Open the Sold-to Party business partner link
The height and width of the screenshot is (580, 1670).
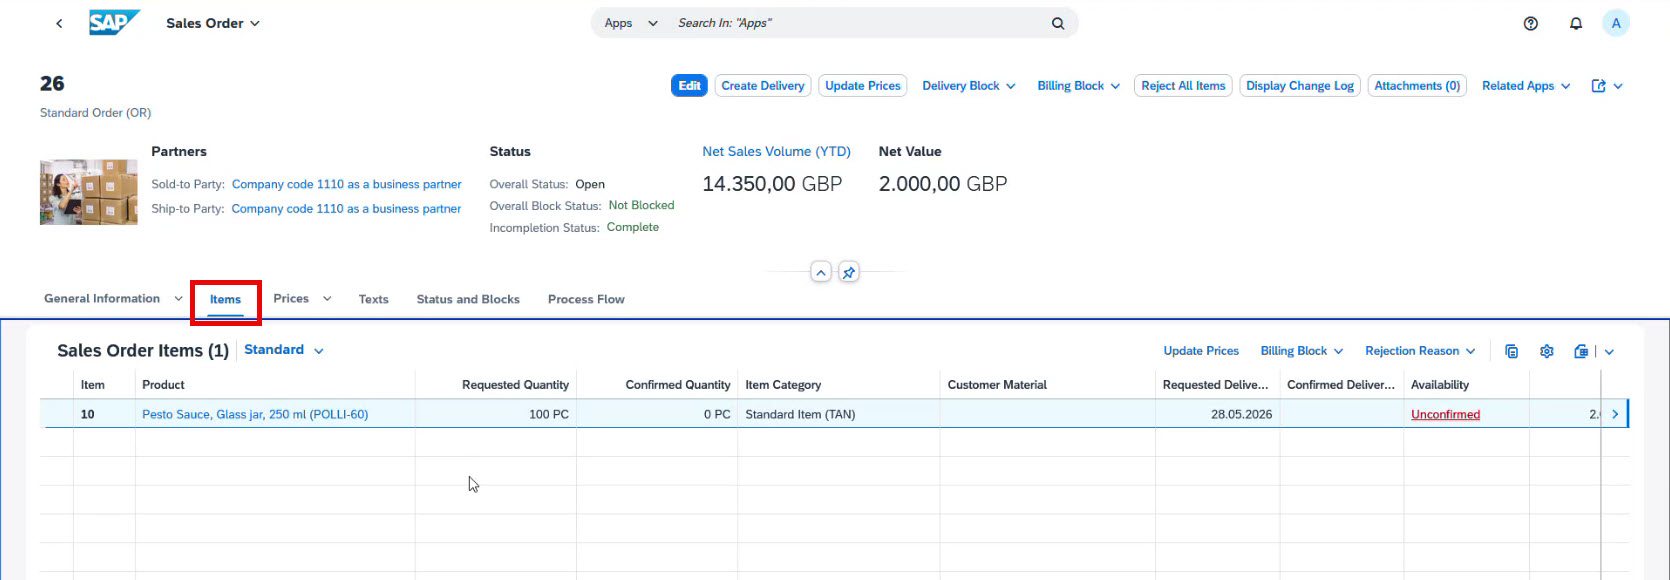point(347,184)
